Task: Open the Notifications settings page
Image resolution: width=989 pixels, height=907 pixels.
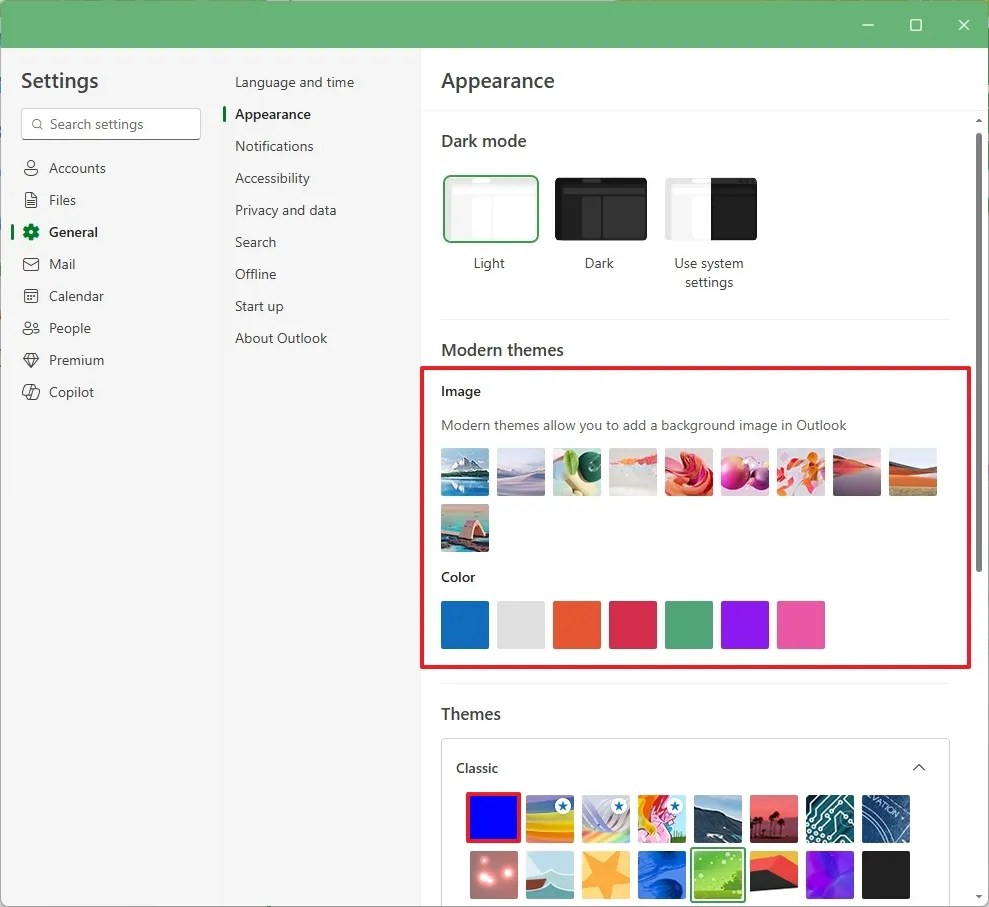Action: pos(274,146)
